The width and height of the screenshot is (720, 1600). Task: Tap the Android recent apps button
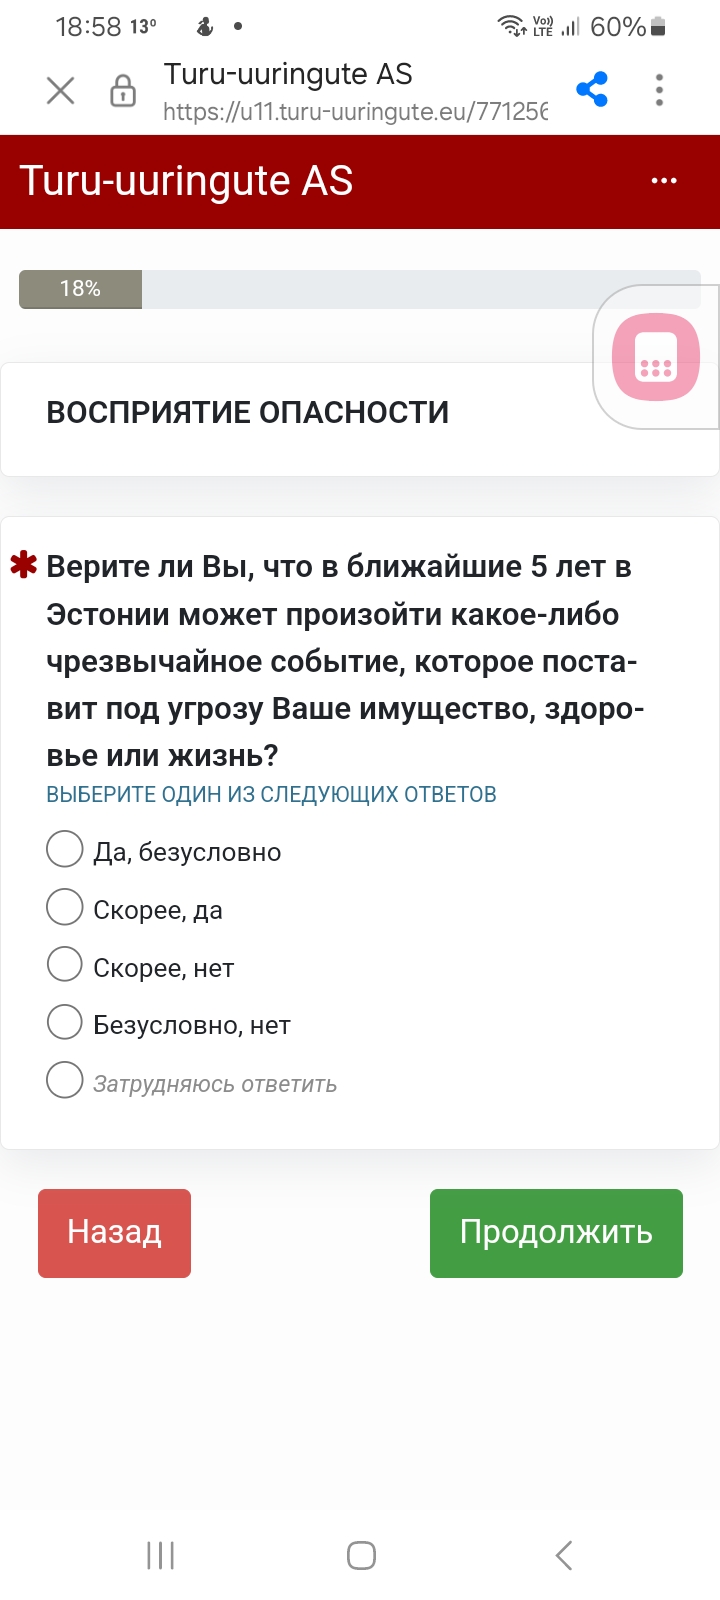160,1555
